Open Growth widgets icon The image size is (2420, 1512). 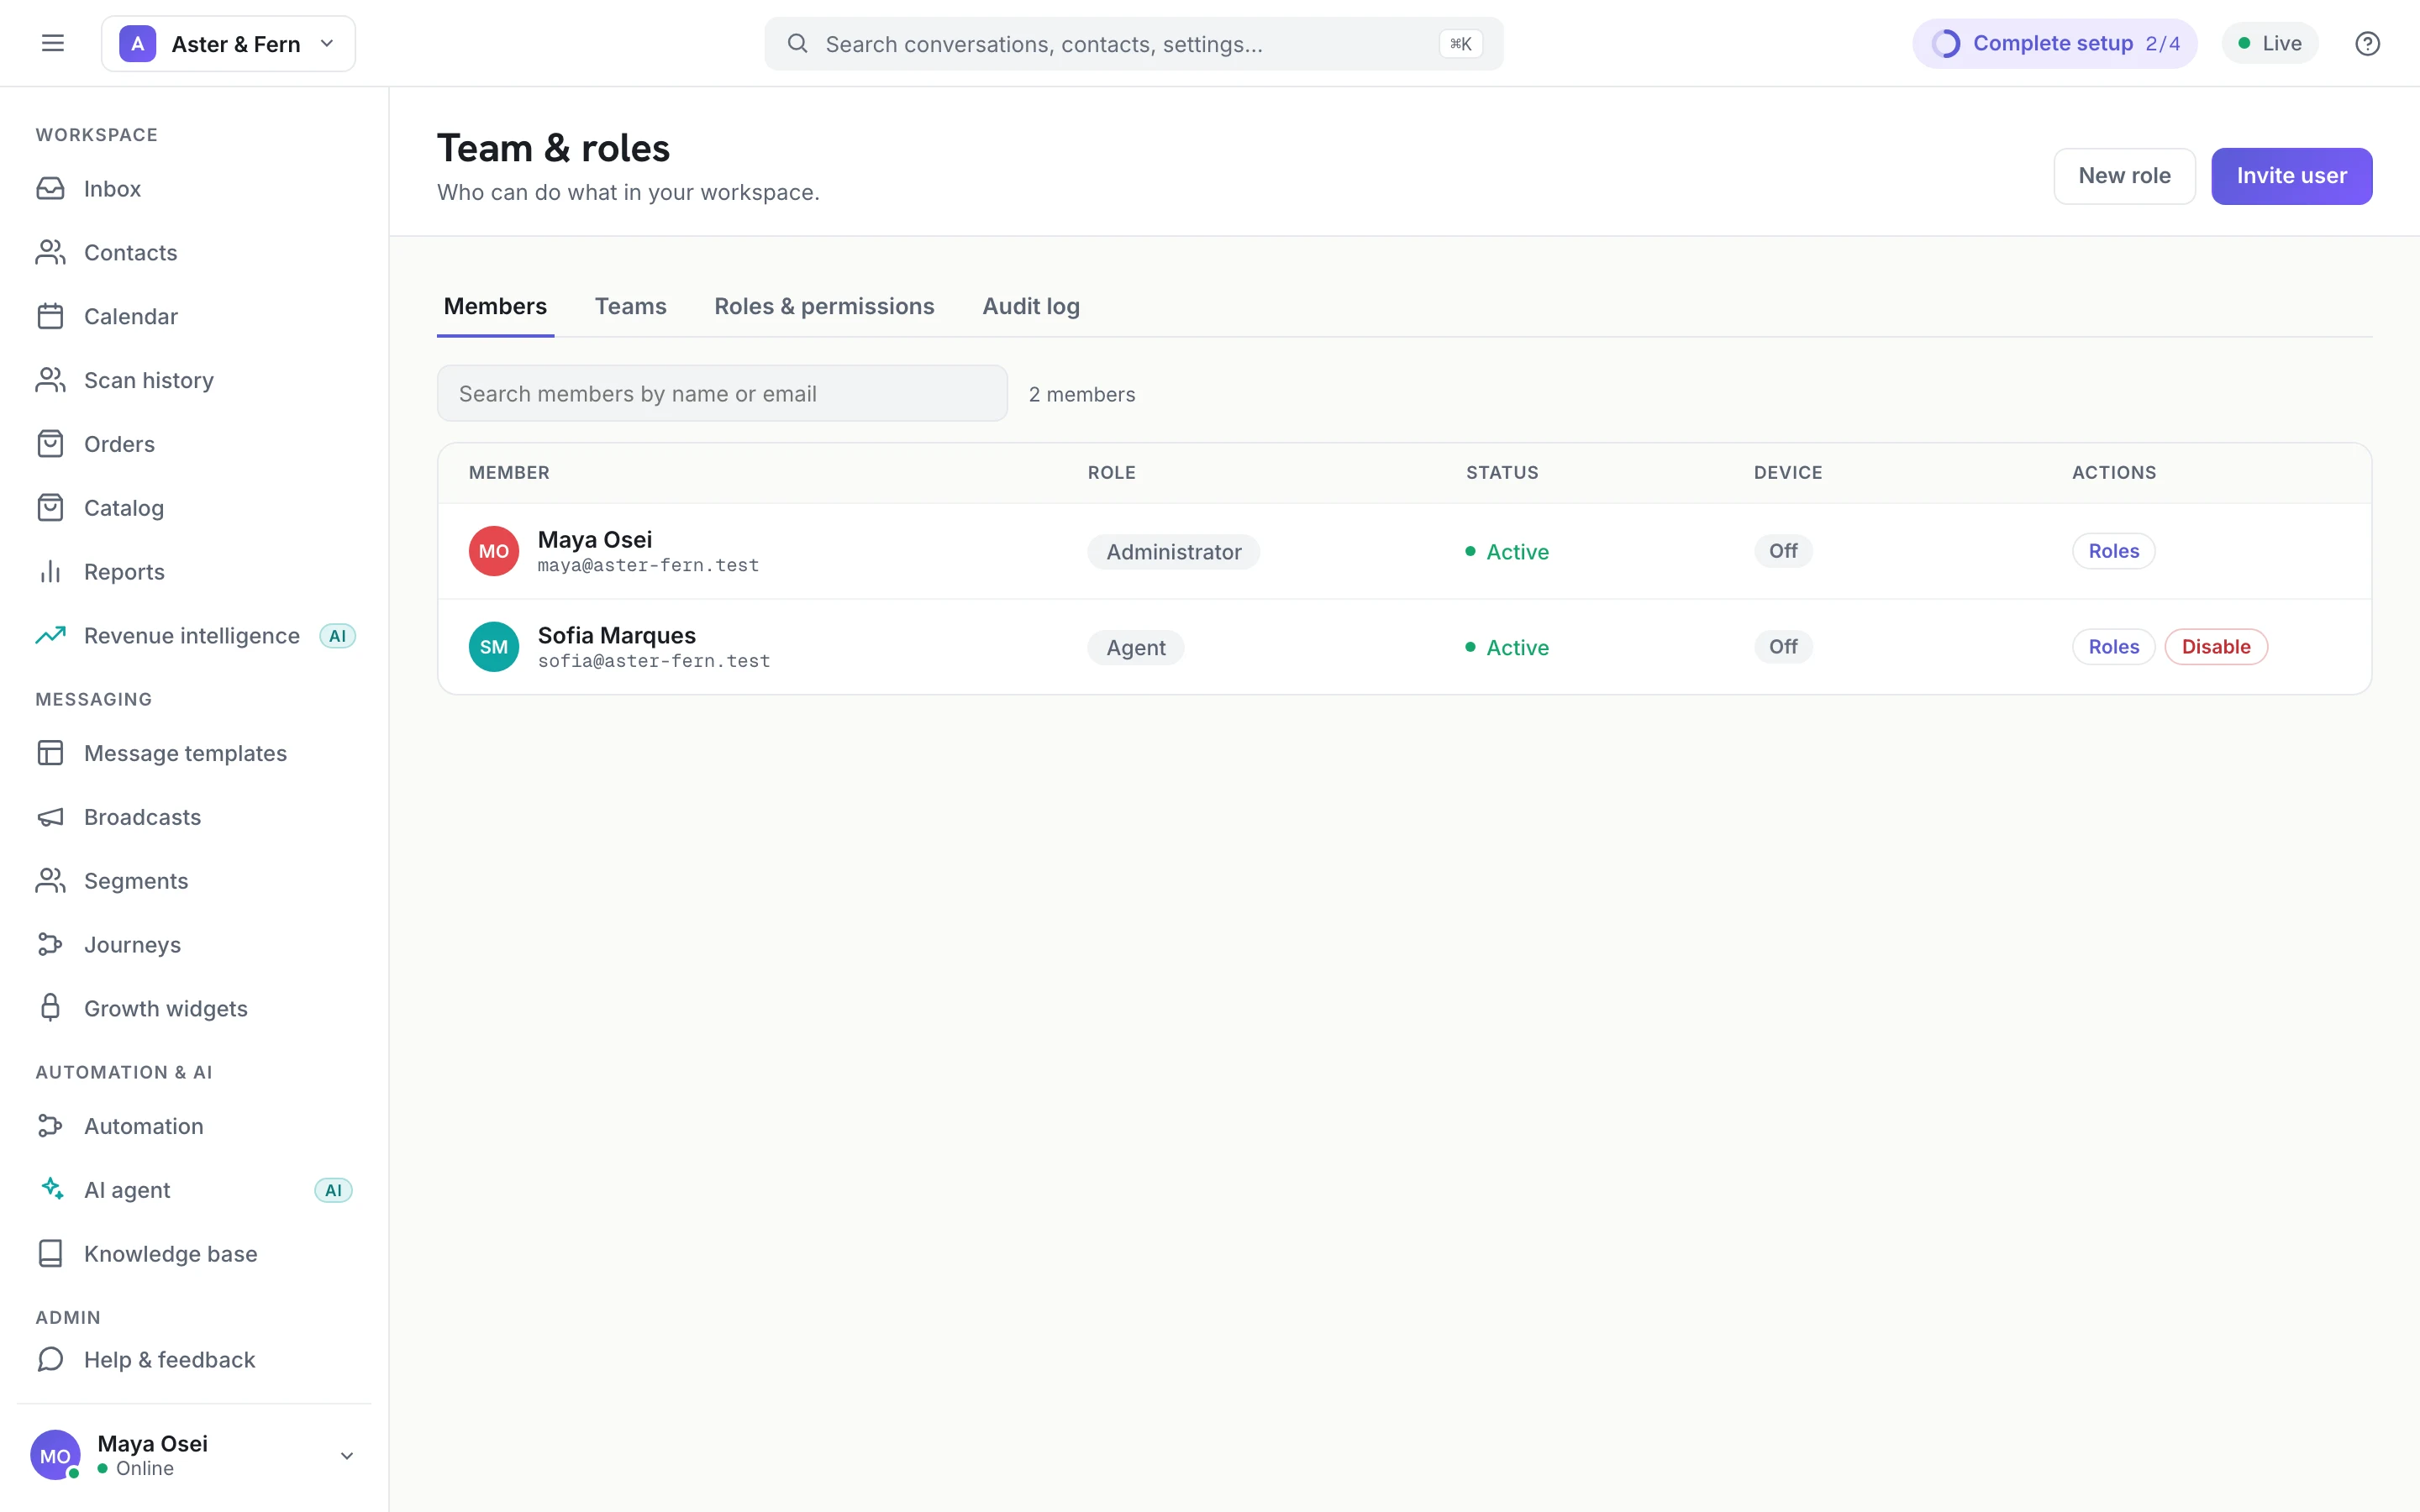(50, 1008)
